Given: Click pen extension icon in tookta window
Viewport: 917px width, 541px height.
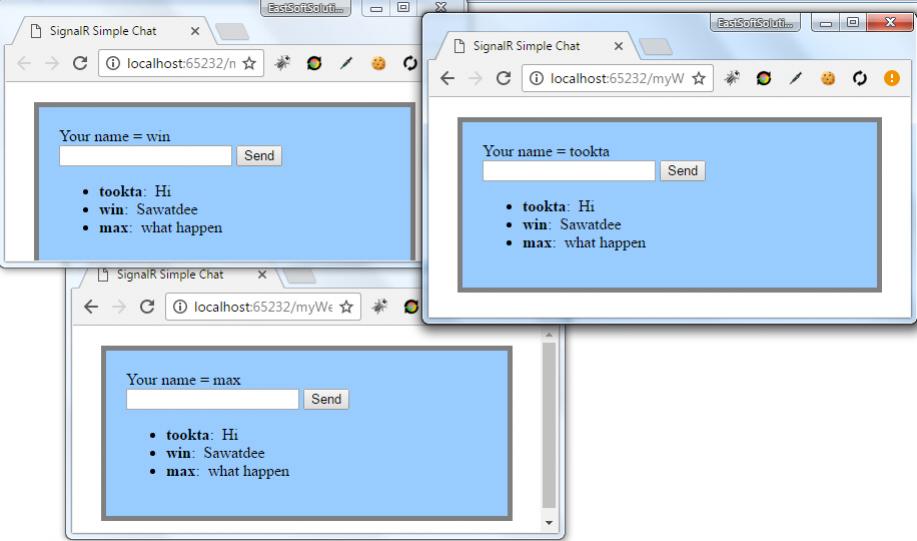Looking at the screenshot, I should (x=795, y=78).
